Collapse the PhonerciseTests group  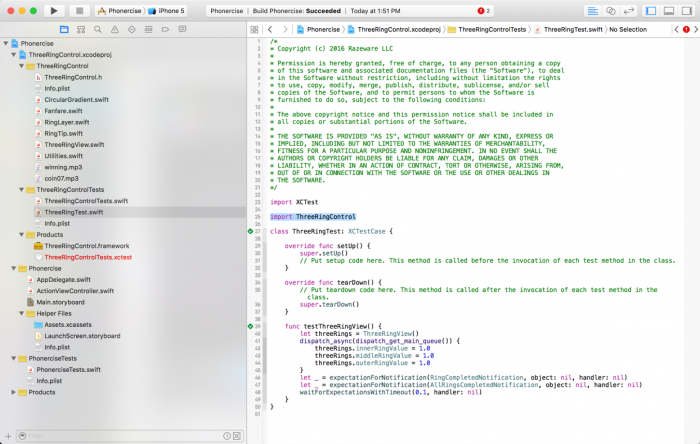(14, 358)
